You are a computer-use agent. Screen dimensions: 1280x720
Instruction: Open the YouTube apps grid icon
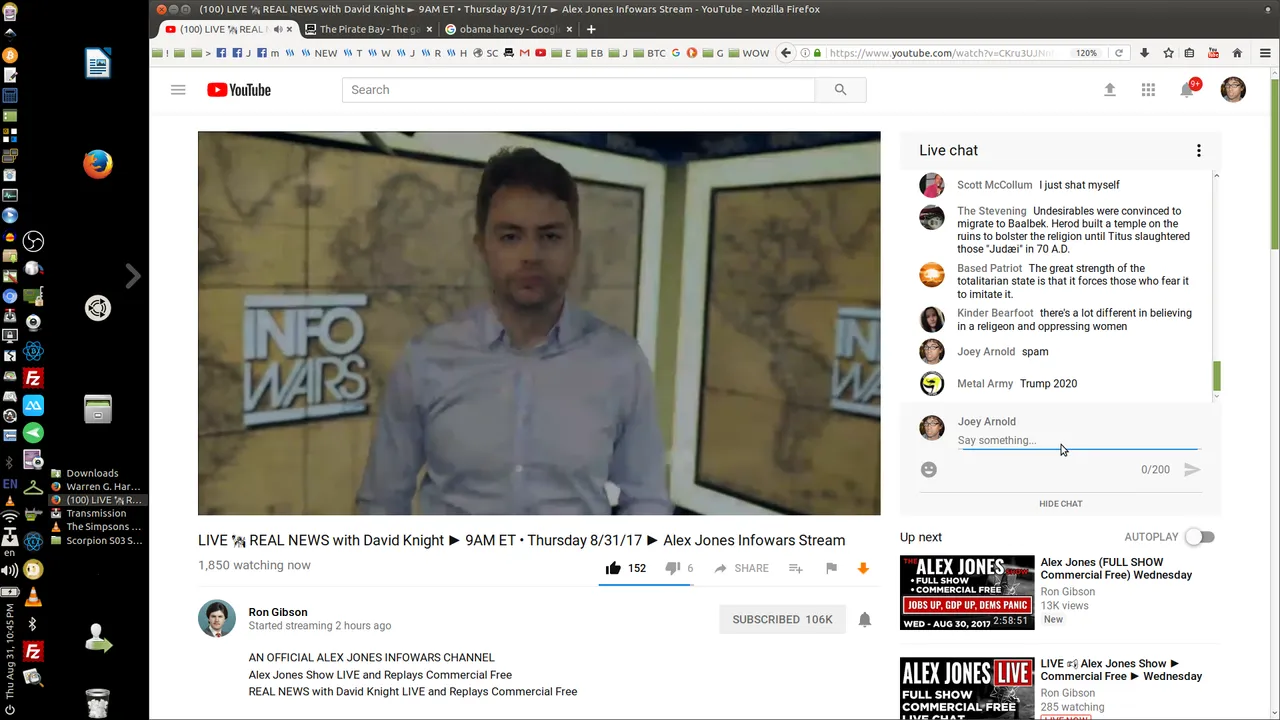1148,90
